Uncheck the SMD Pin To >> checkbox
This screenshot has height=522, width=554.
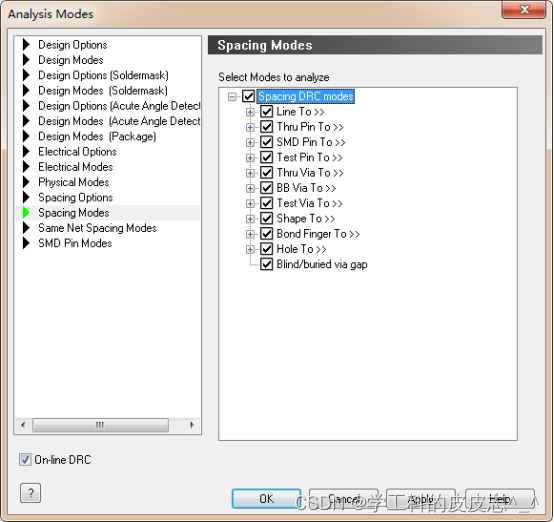[266, 142]
